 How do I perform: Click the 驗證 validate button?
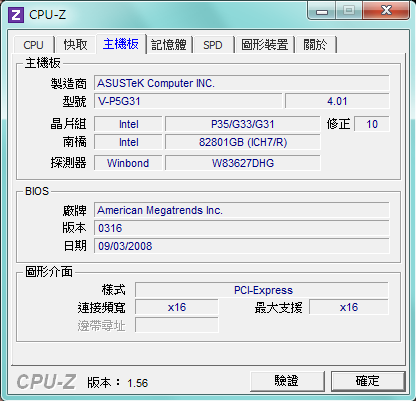[287, 381]
